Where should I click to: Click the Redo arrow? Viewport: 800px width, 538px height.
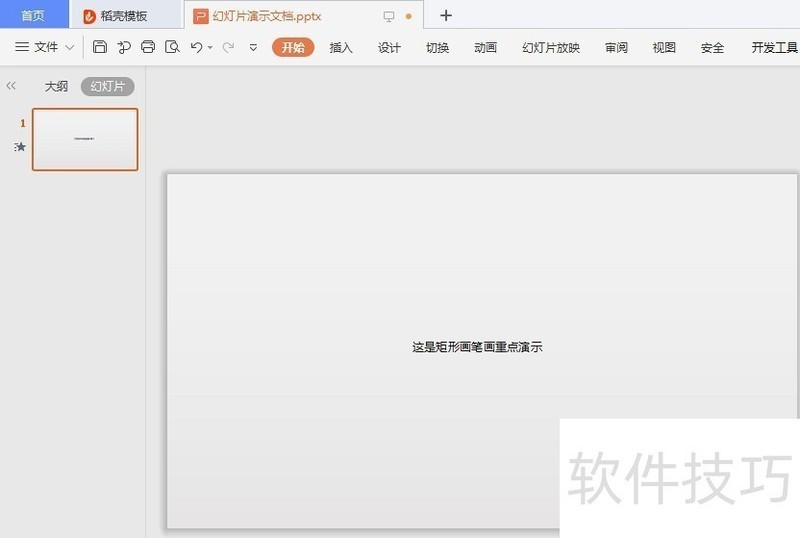coord(228,47)
